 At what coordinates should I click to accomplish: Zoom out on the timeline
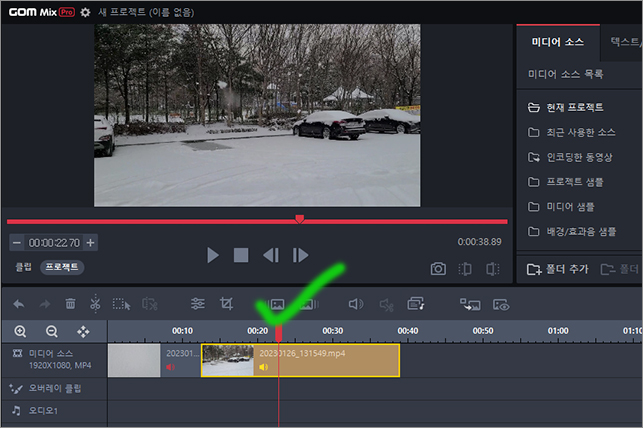tap(52, 331)
